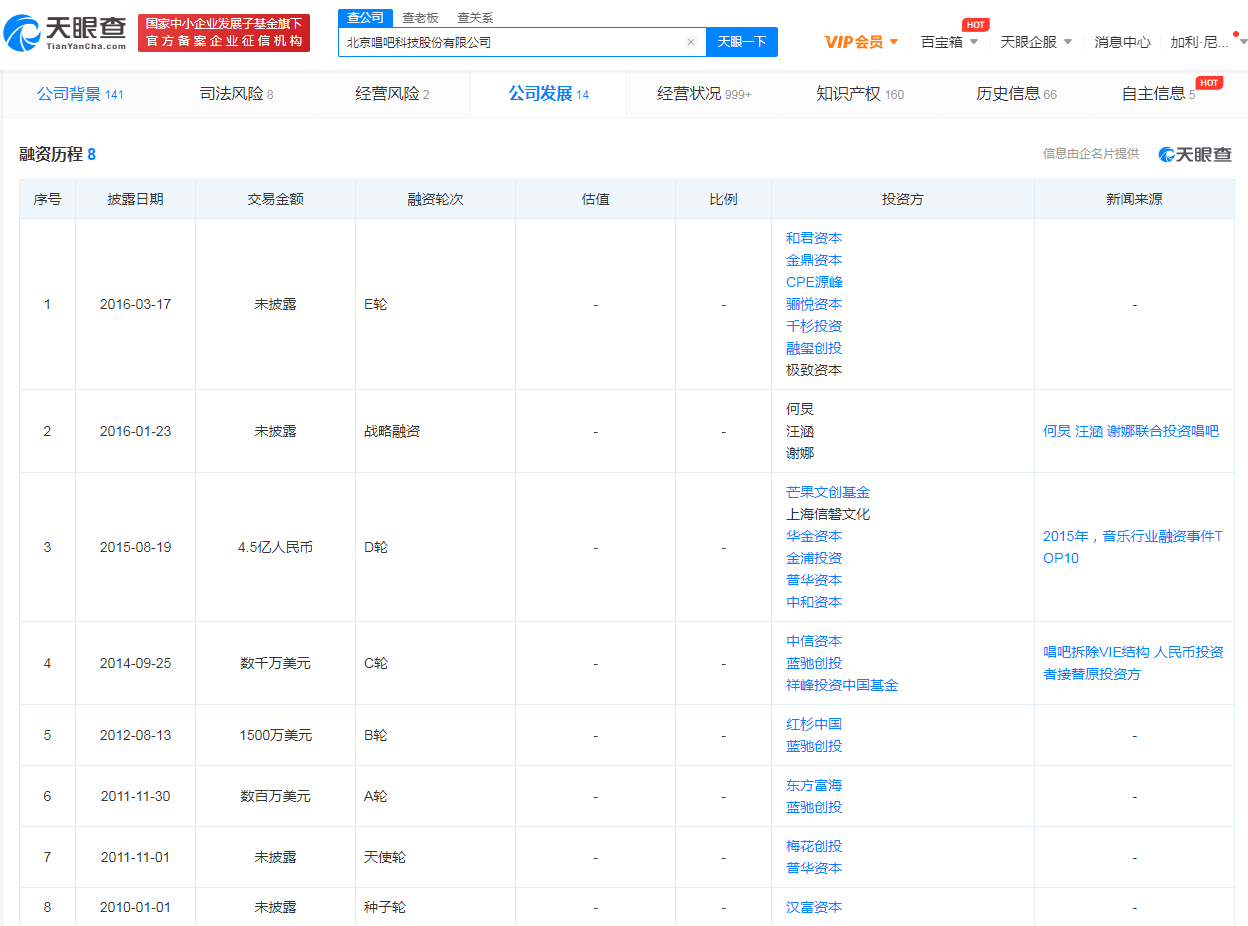Click the 天眼查 watermark logo beside 信息由企名片提供
The width and height of the screenshot is (1248, 926).
[1195, 154]
